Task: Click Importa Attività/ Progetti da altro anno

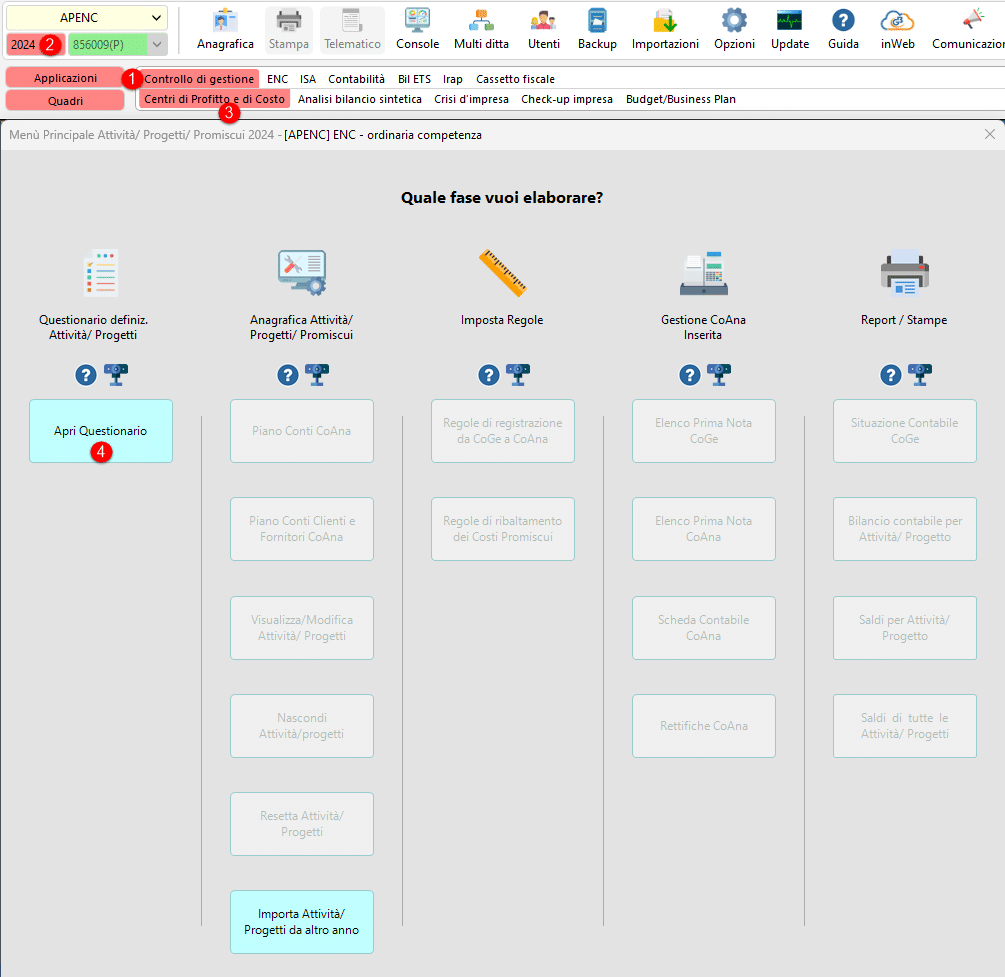Action: pos(302,922)
